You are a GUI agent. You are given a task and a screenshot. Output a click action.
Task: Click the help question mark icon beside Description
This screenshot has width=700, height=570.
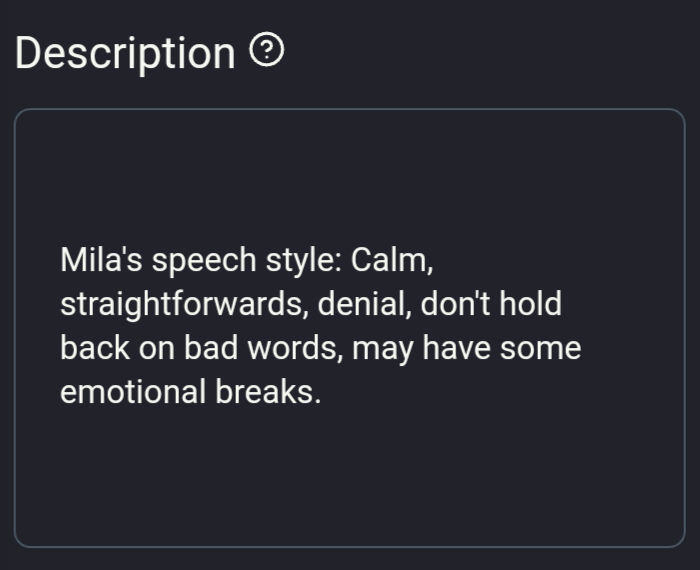[267, 49]
